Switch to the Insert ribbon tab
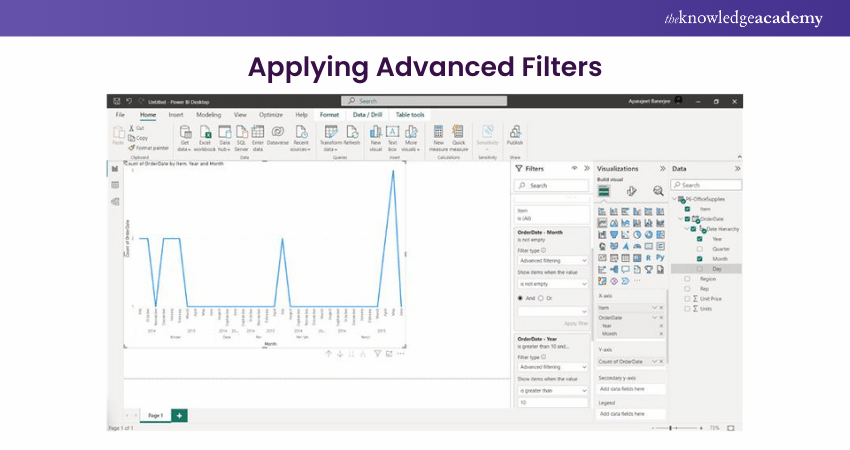This screenshot has width=850, height=450. 178,115
